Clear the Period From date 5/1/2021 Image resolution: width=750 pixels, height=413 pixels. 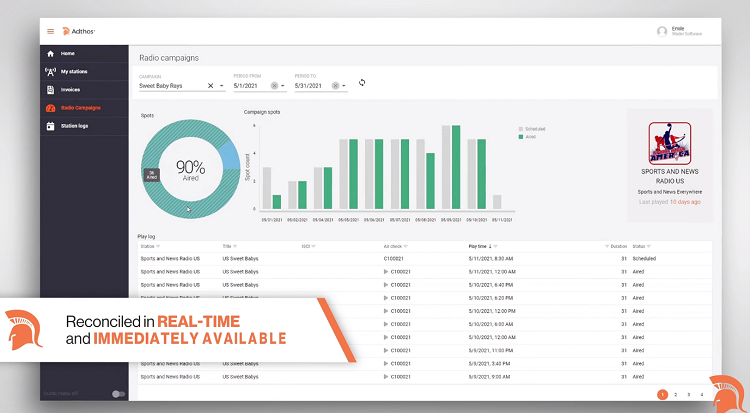[x=274, y=86]
